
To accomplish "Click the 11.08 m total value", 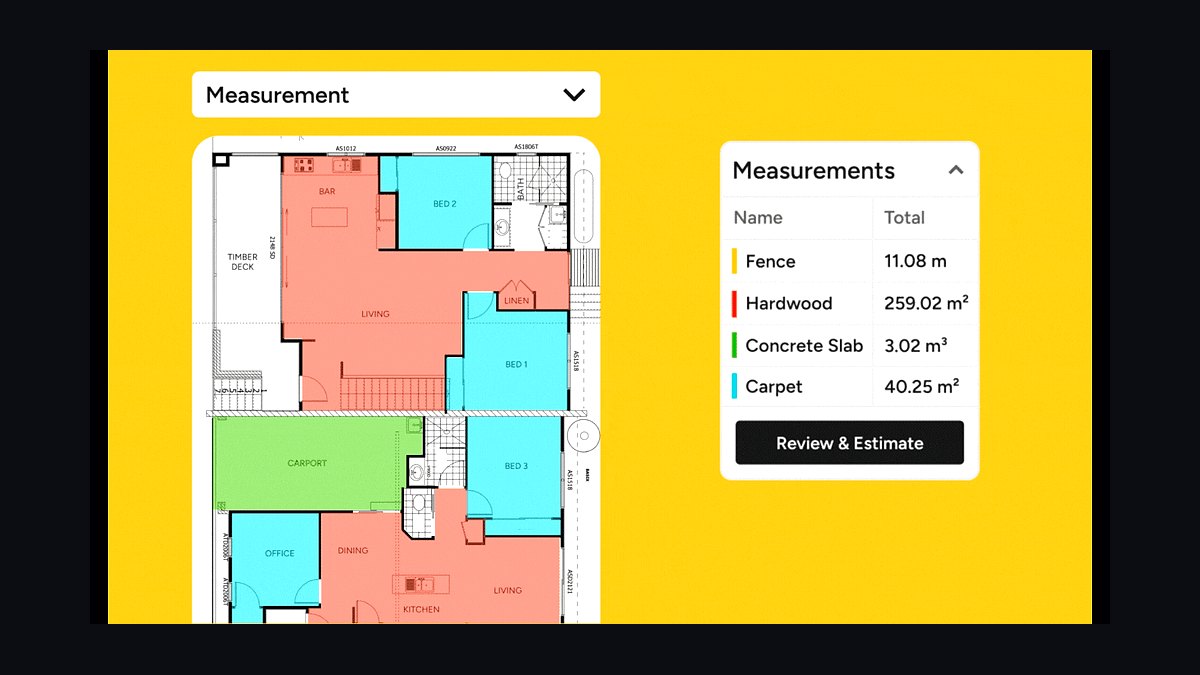I will point(915,261).
